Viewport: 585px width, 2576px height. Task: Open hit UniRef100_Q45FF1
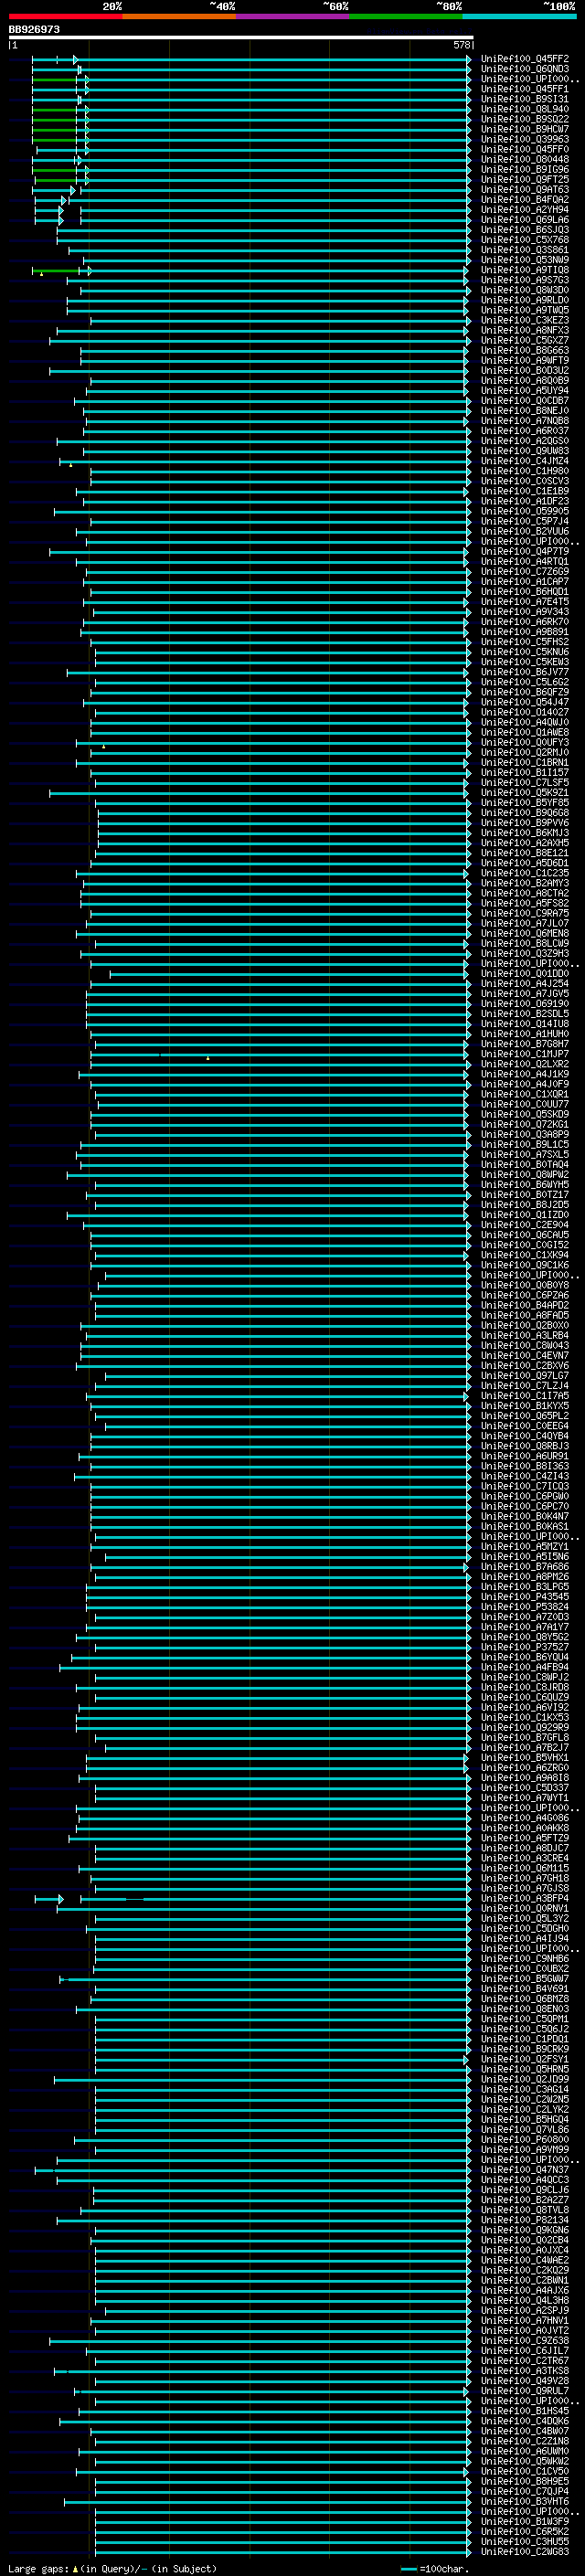[525, 89]
